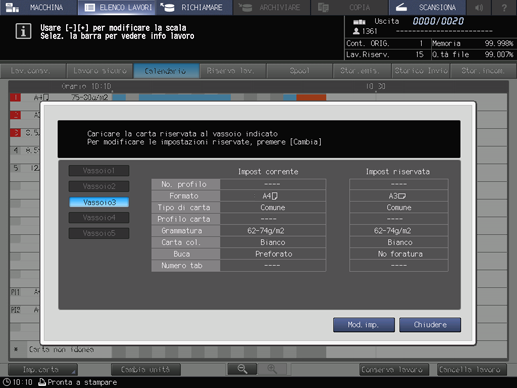
Task: Select the ELENCO LAVORI tab
Action: click(x=117, y=7)
